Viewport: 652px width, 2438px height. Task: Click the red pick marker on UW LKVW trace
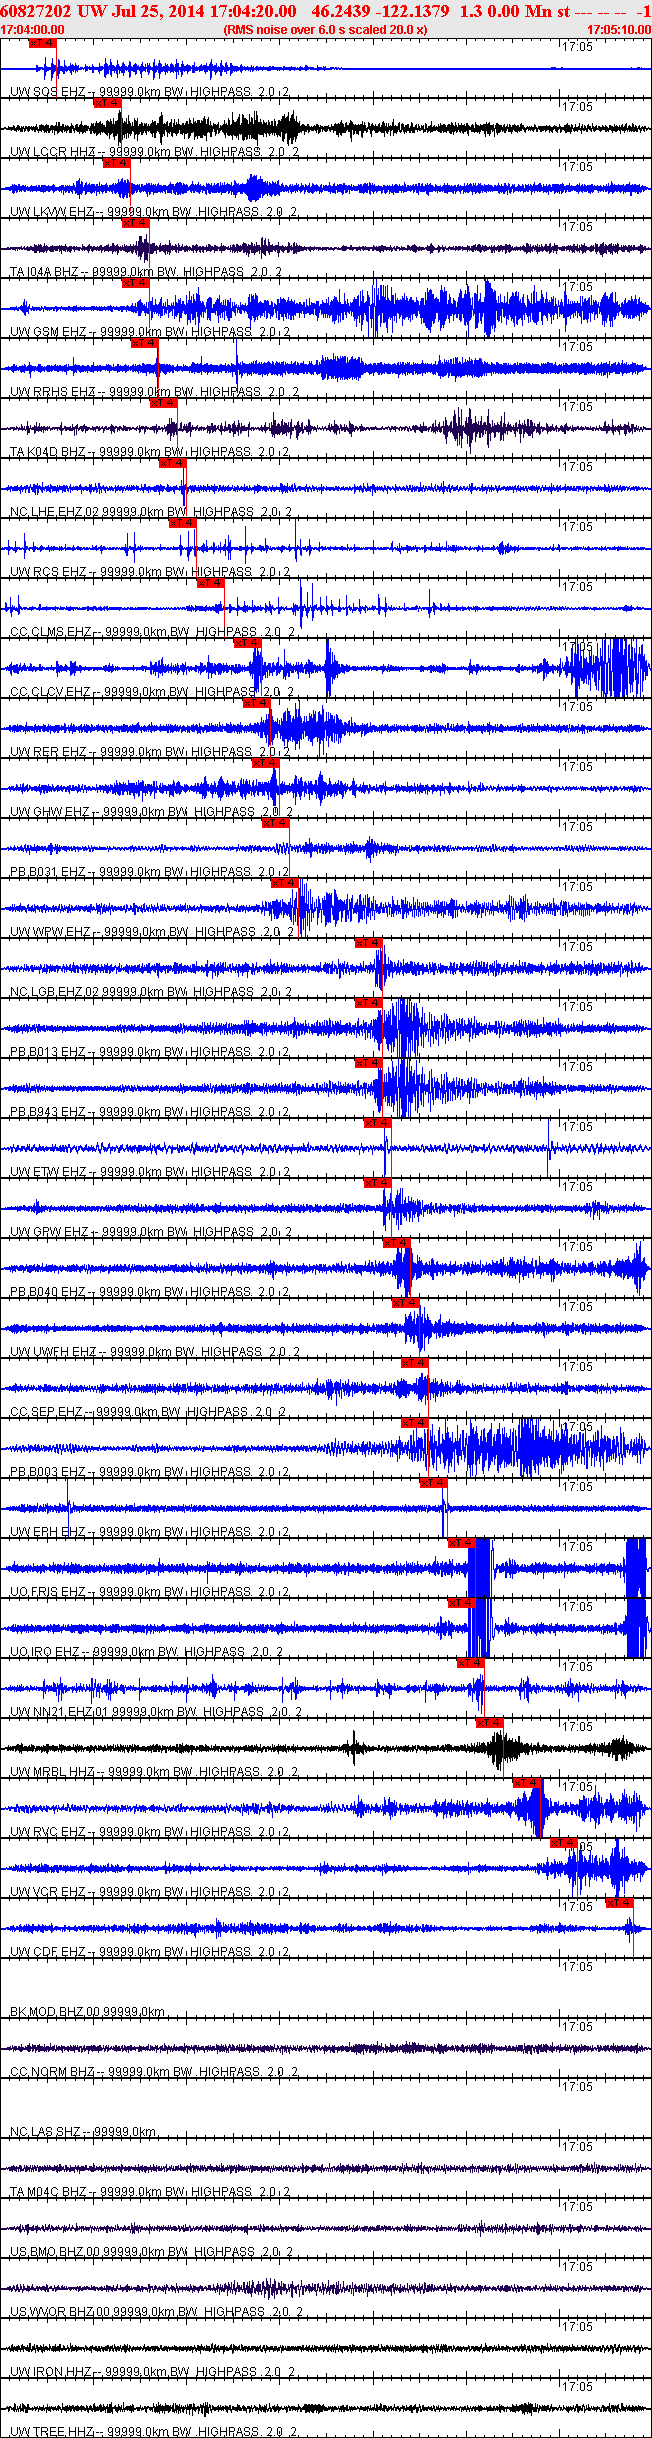(117, 162)
